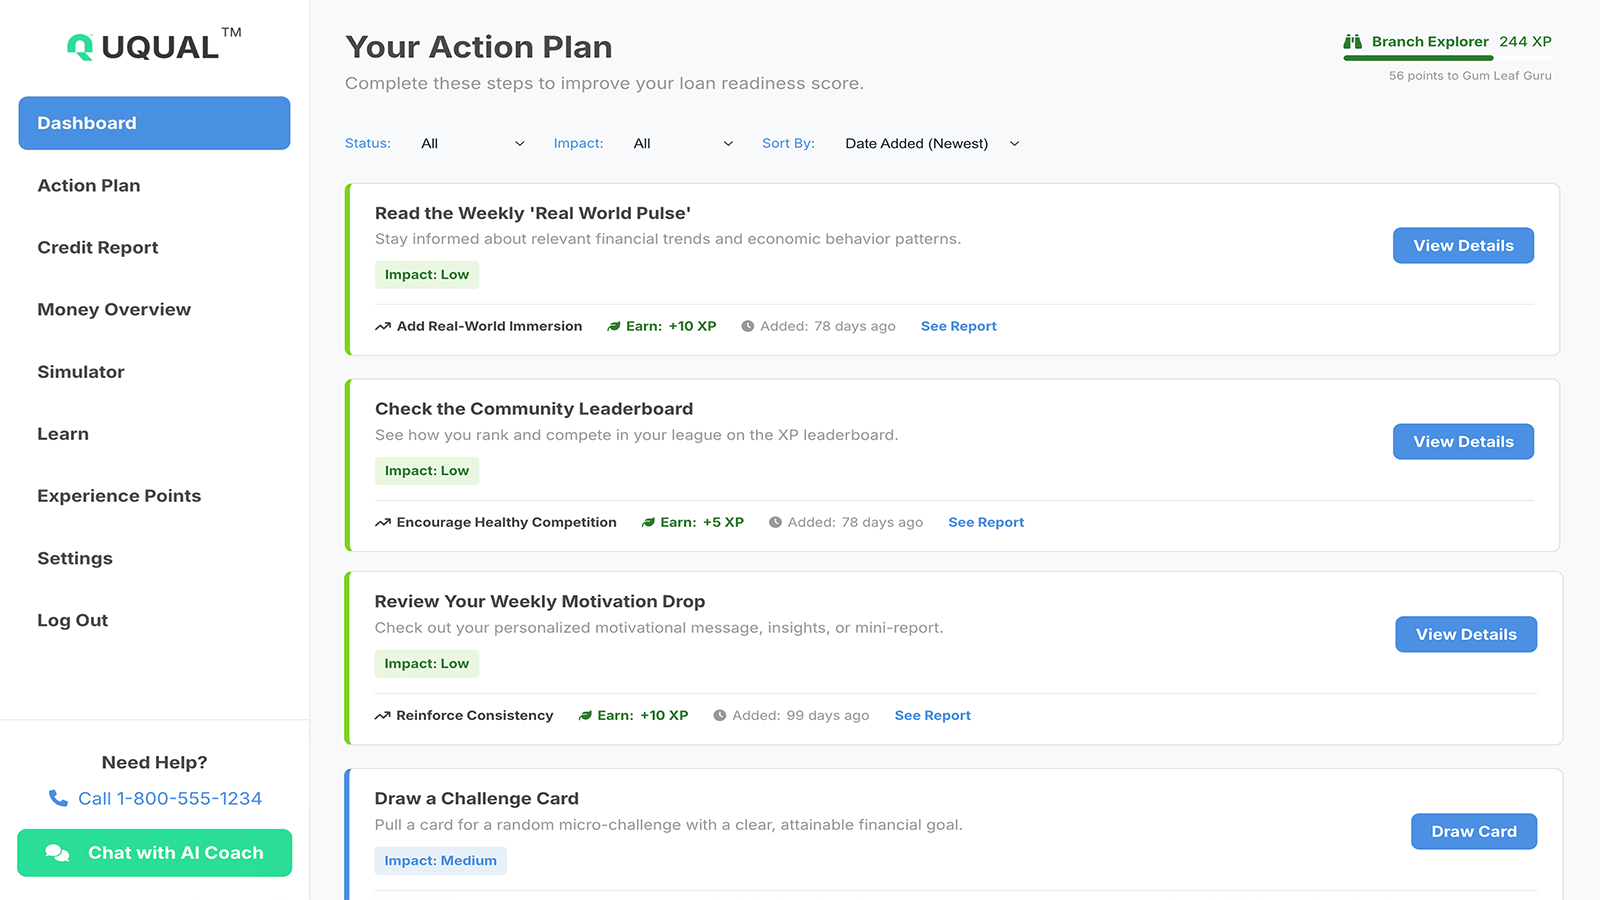
Task: Select Experience Points in the sidebar
Action: click(x=119, y=496)
